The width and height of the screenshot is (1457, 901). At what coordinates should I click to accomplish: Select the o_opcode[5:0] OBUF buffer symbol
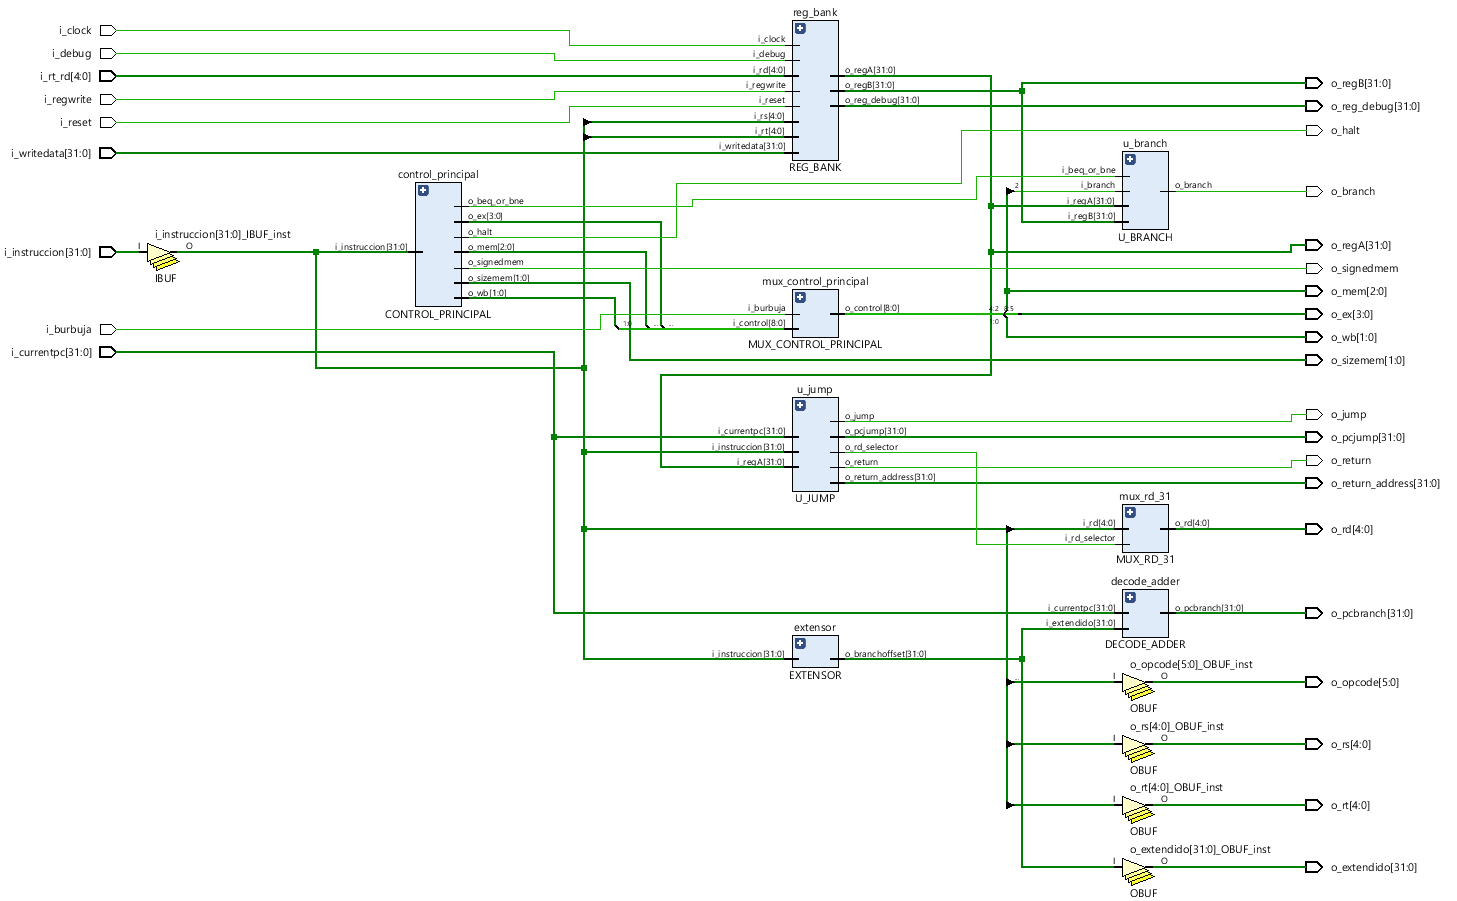point(1138,687)
